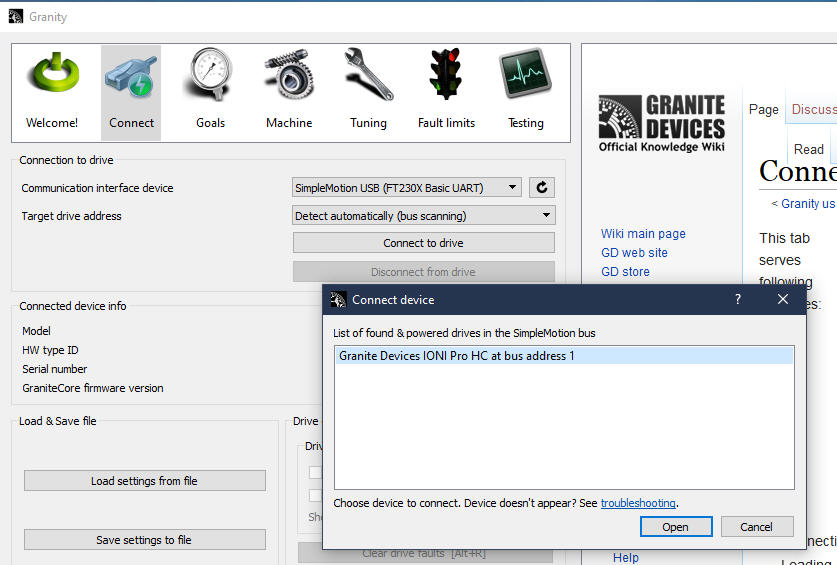Click the Connect device dialog icon
The image size is (837, 565).
tap(338, 300)
